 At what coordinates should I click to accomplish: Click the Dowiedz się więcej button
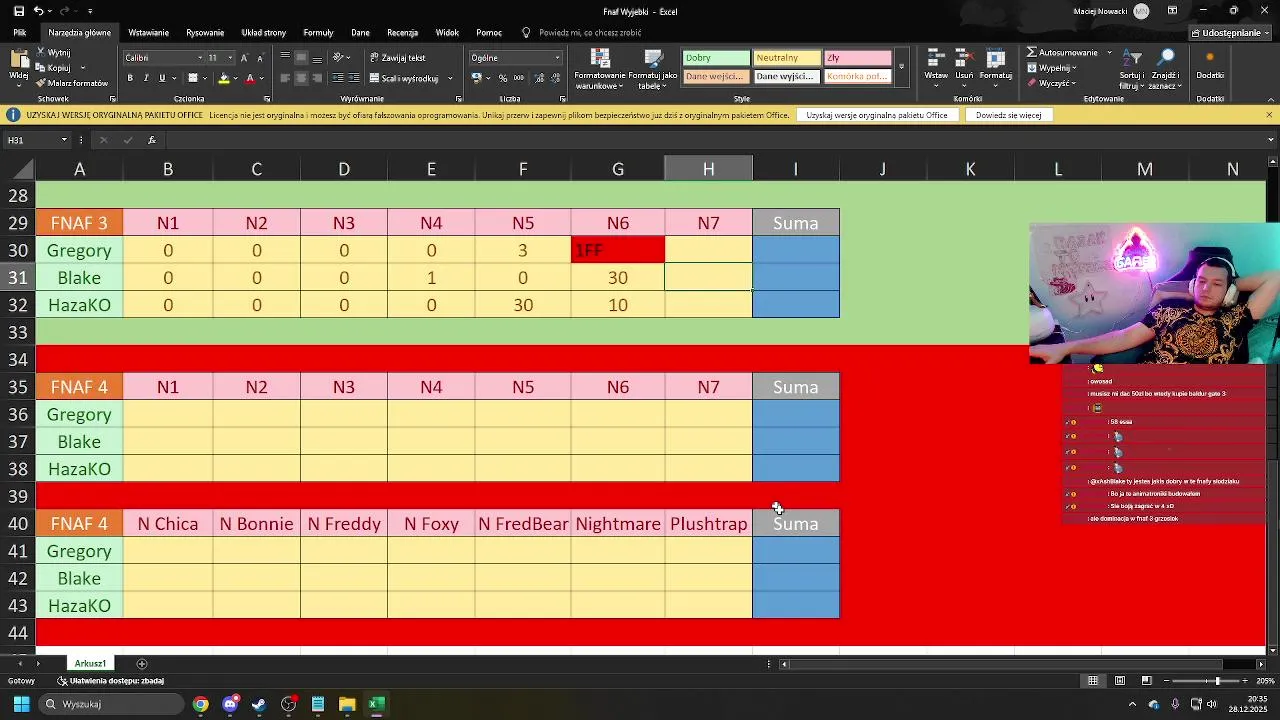[1009, 115]
